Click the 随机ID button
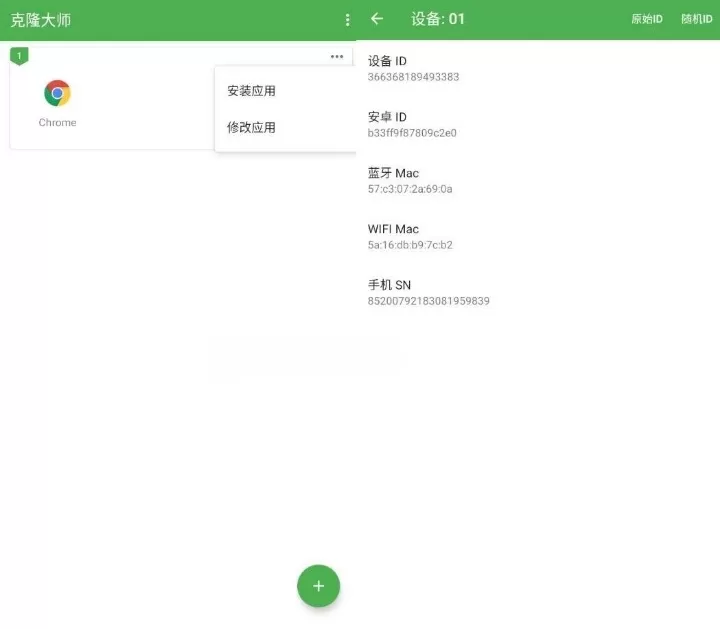Viewport: 720px width, 629px height. pos(697,19)
